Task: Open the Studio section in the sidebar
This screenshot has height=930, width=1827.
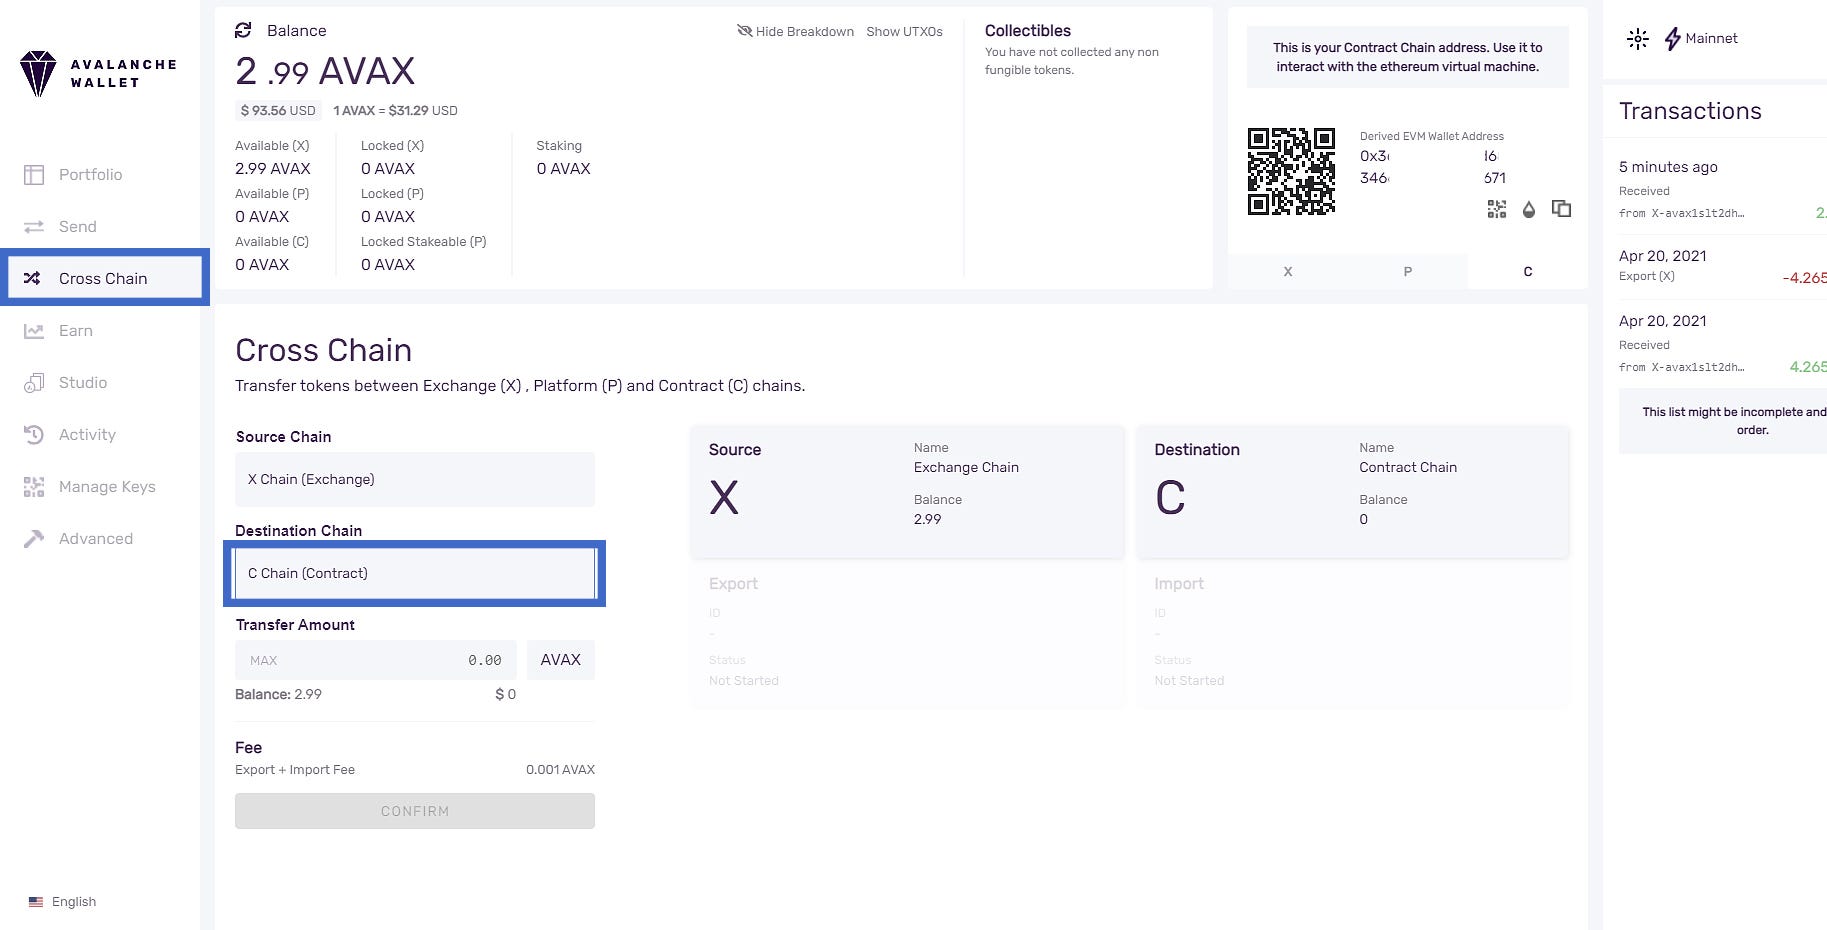Action: [82, 383]
